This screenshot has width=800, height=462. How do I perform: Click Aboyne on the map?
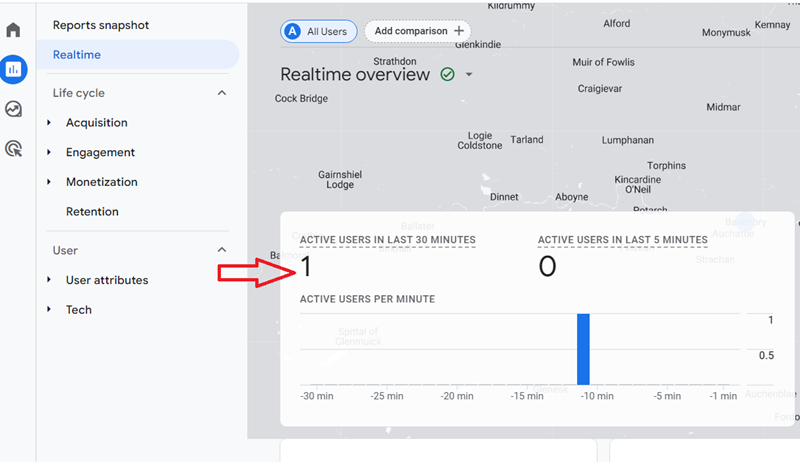pos(571,197)
